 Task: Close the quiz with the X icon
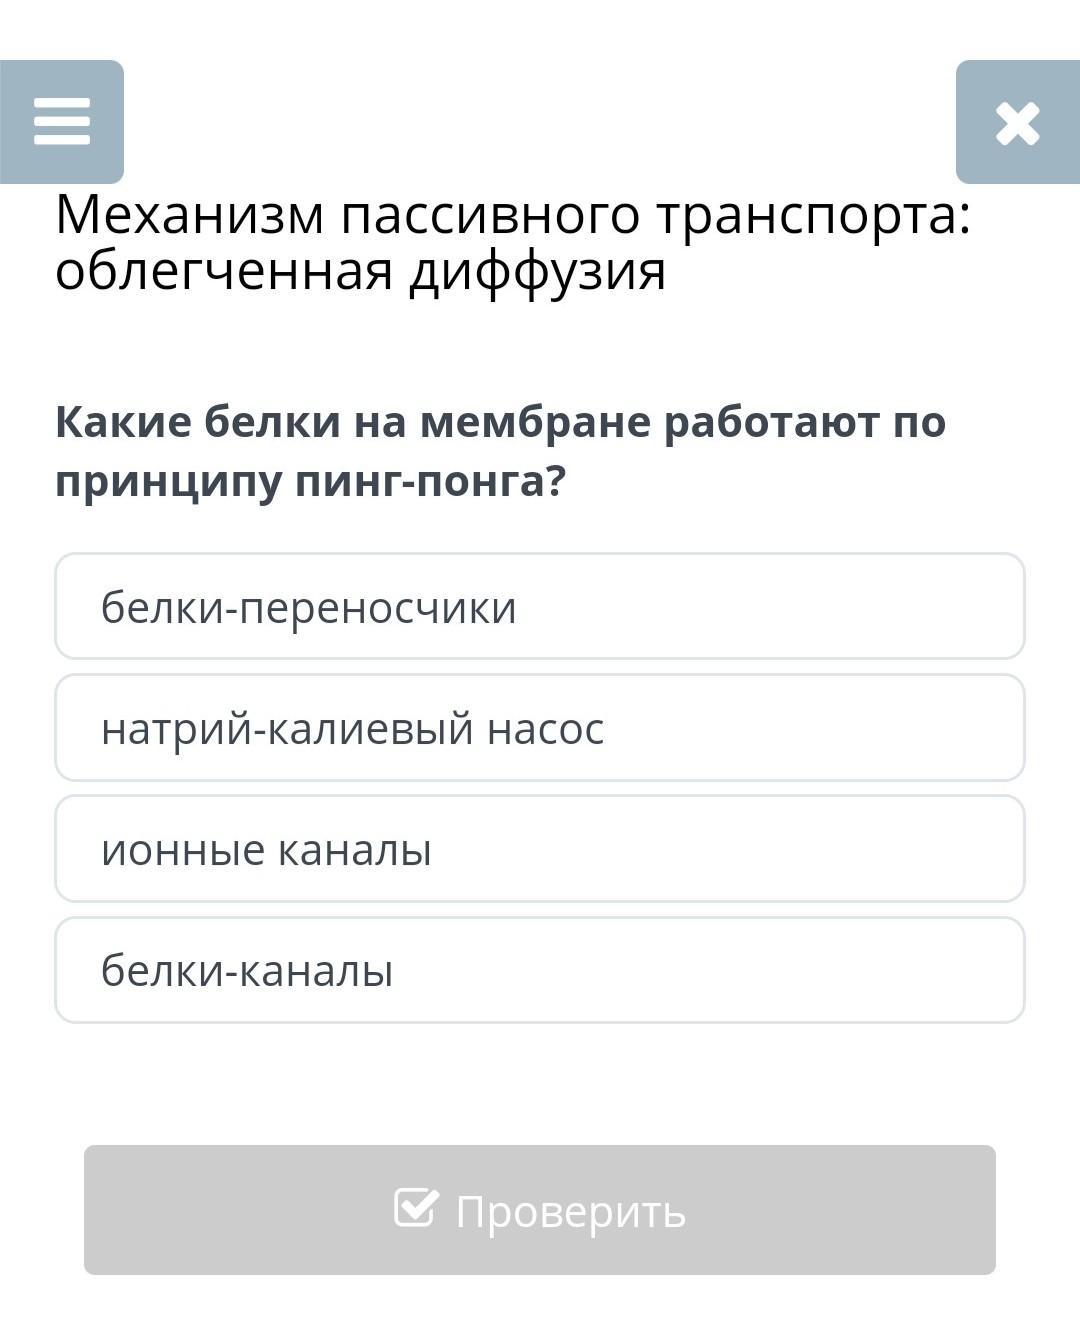(1018, 122)
